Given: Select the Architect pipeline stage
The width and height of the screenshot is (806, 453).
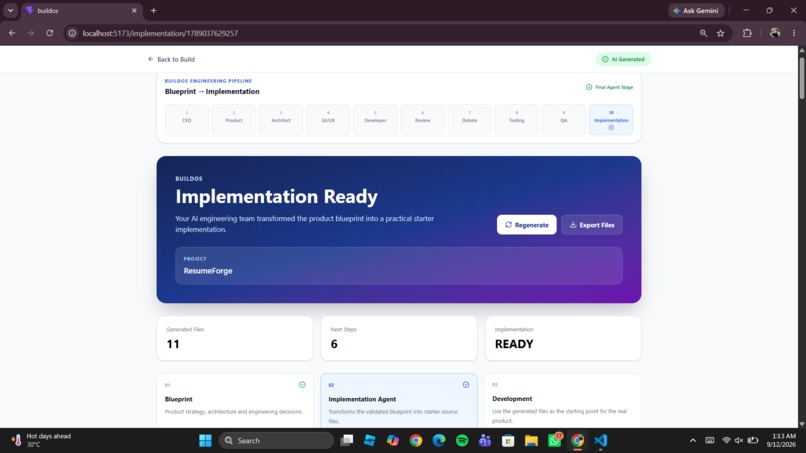Looking at the screenshot, I should click(281, 119).
